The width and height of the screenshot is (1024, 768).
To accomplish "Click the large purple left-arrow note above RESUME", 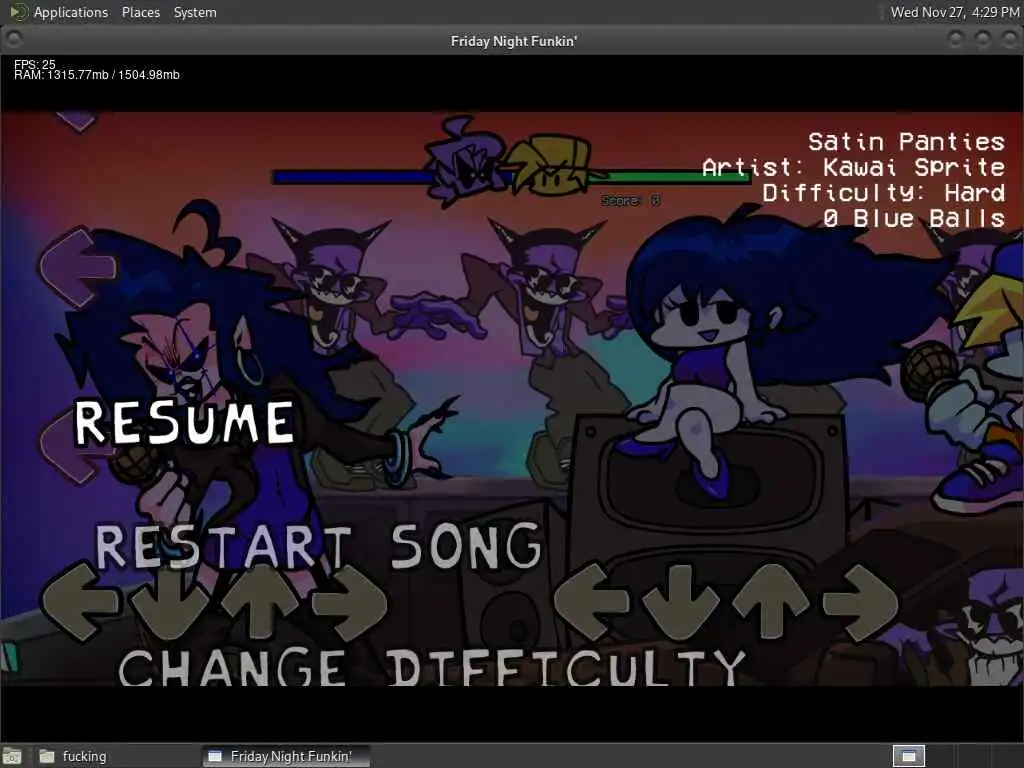I will tap(78, 267).
